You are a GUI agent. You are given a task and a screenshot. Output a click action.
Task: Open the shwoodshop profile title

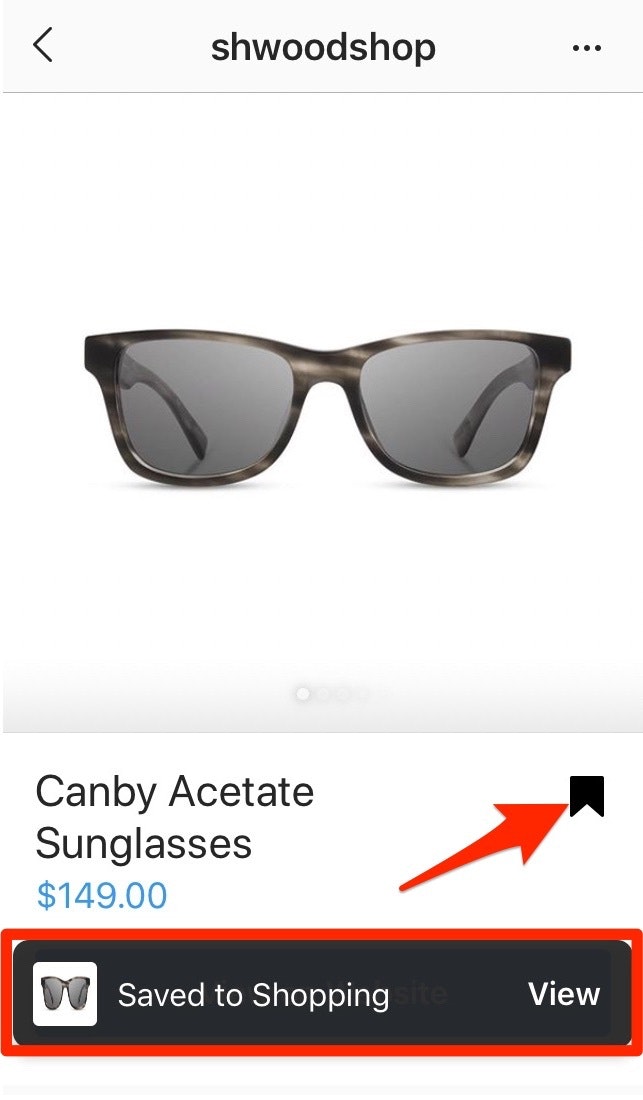(323, 48)
